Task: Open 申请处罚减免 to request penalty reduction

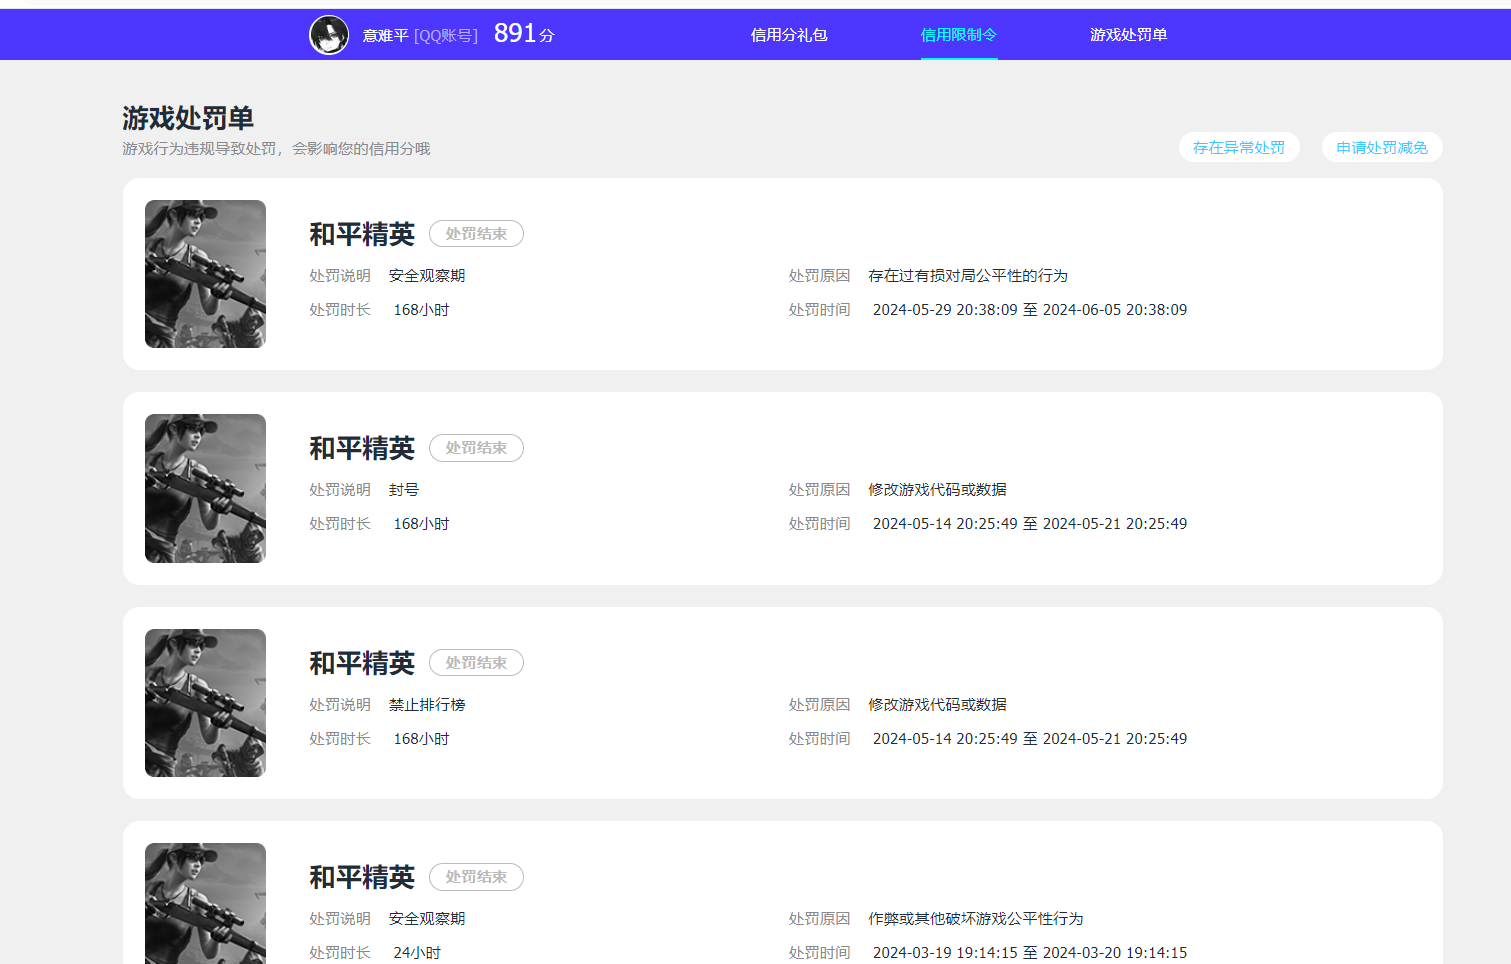Action: click(x=1382, y=147)
